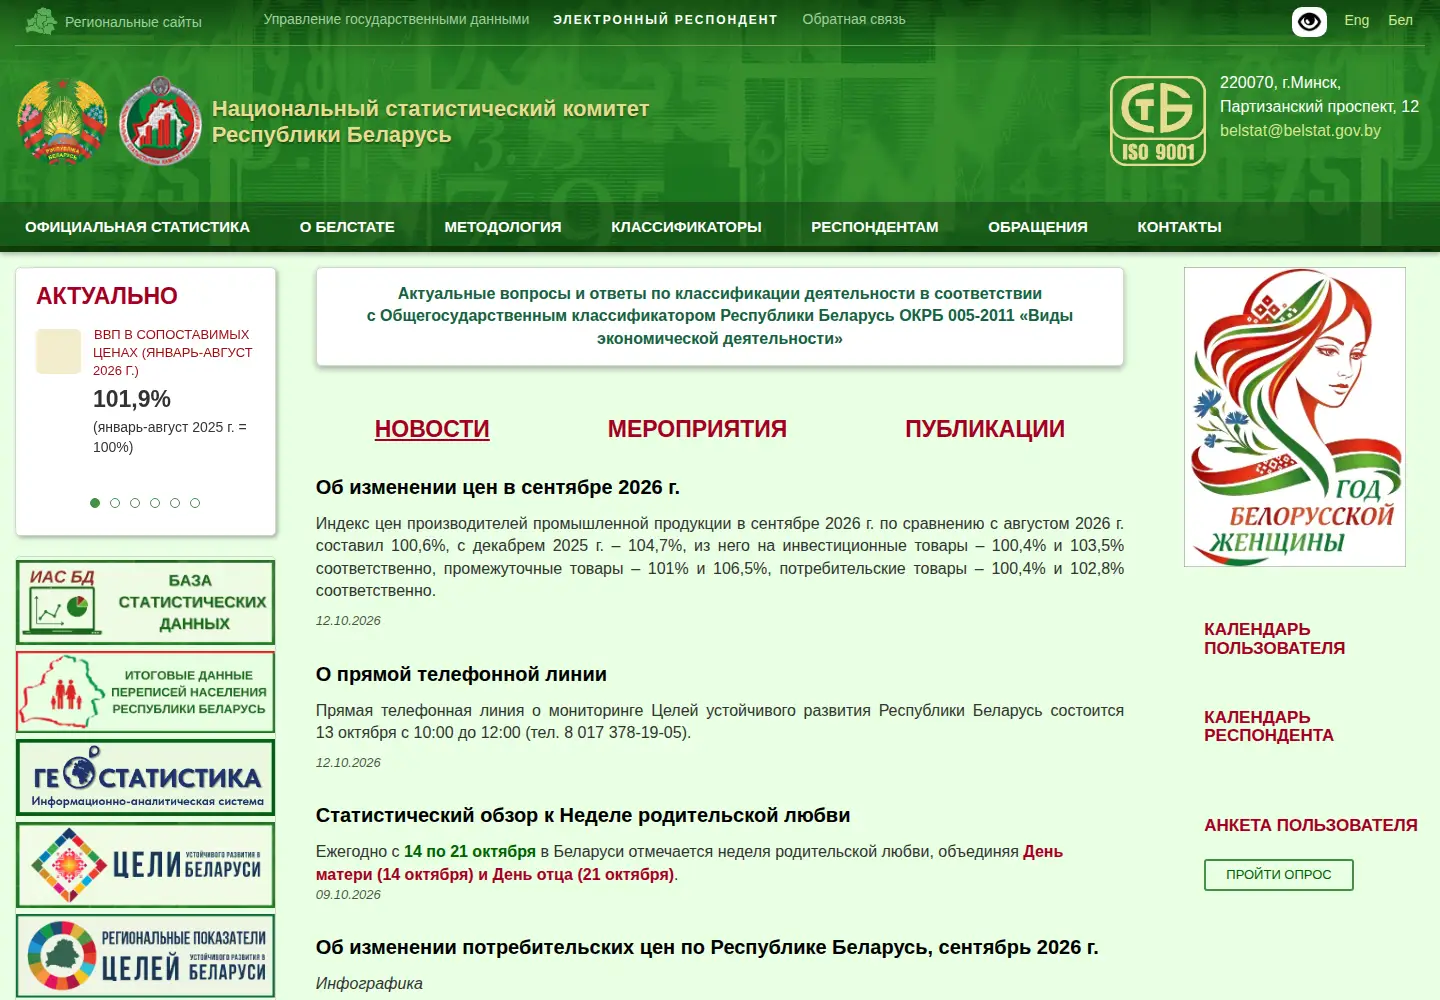This screenshot has height=1000, width=1440.
Task: Open the Обращения menu
Action: [1038, 227]
